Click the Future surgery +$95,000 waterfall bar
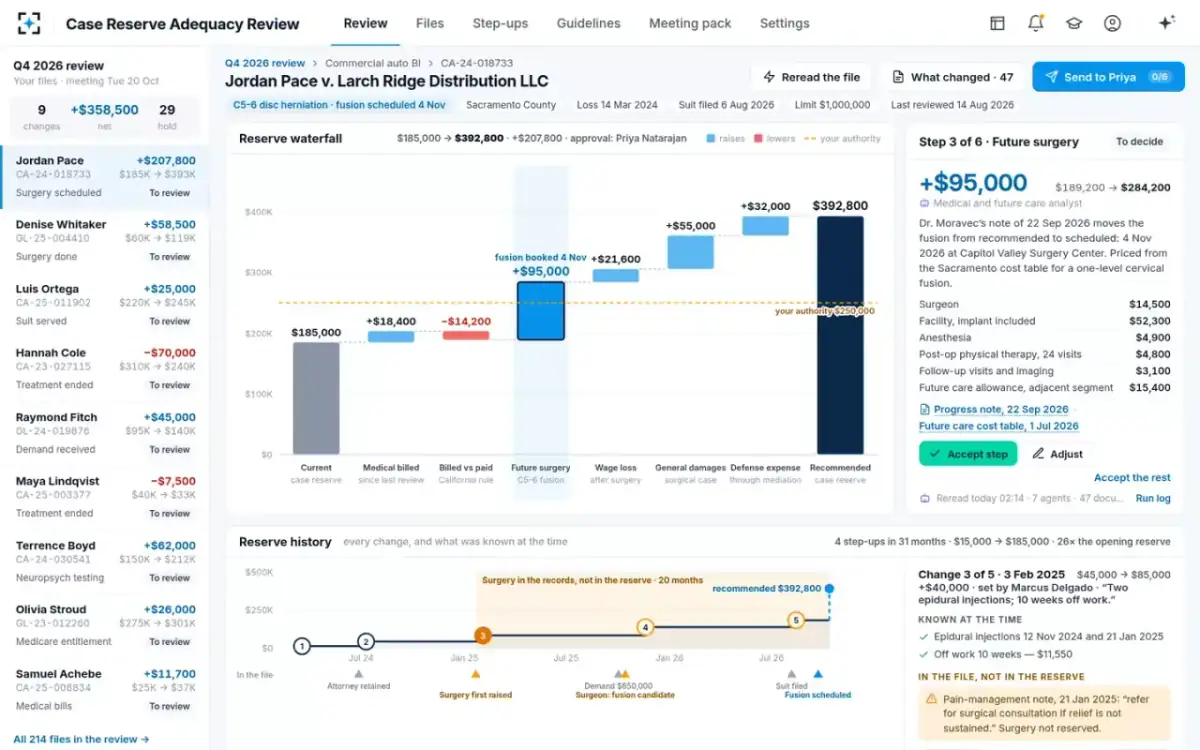The image size is (1200, 750). click(541, 311)
